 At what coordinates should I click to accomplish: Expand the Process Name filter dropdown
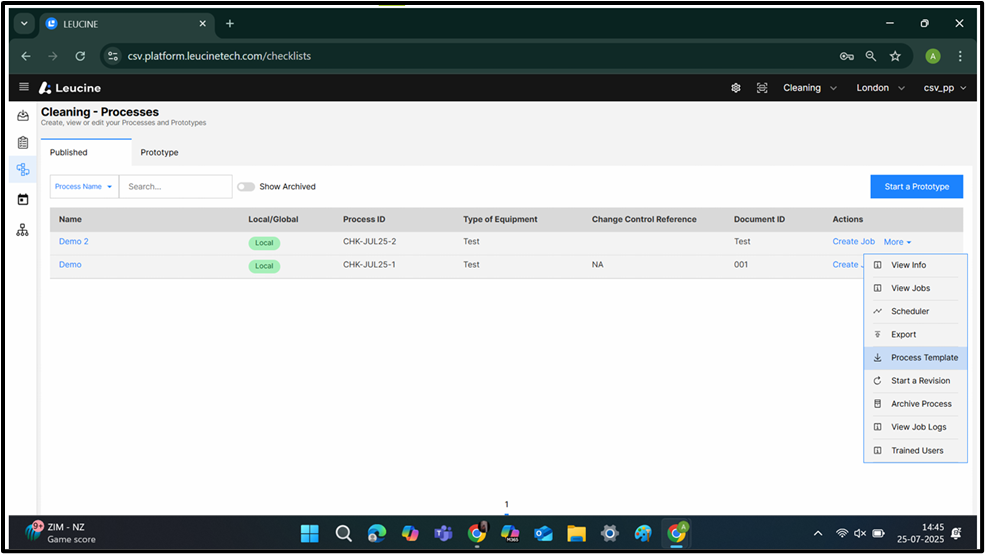[x=84, y=187]
